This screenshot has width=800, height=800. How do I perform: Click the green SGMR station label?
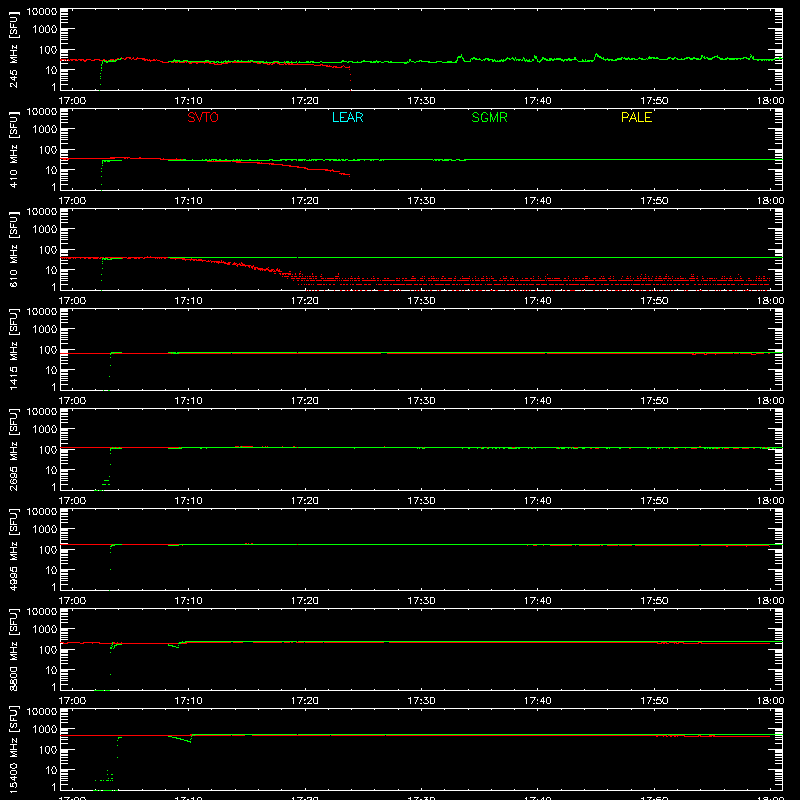point(489,117)
